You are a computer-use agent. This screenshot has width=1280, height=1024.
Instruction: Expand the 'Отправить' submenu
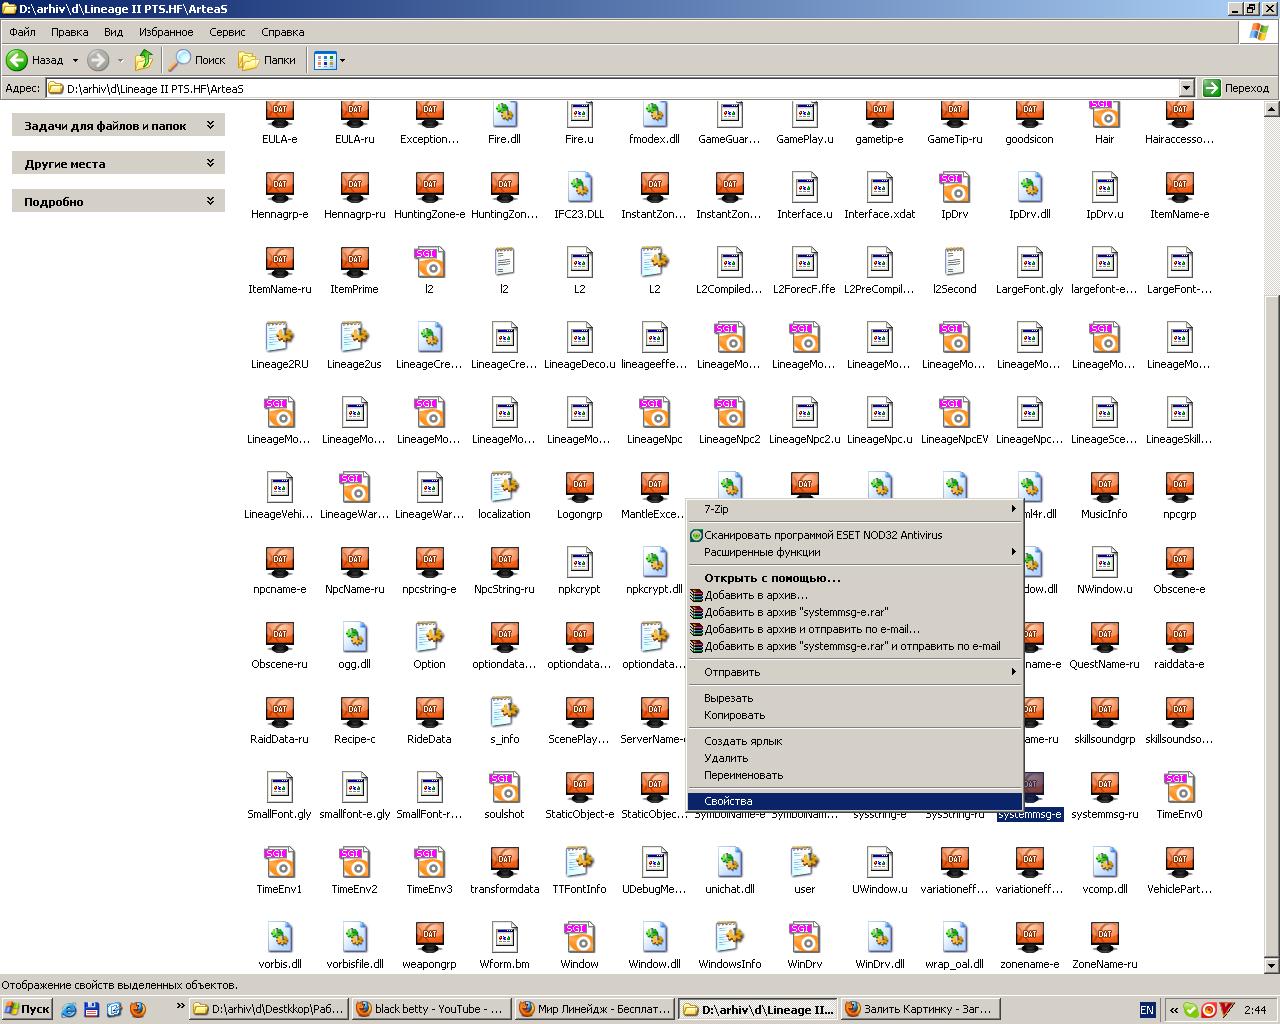[855, 672]
